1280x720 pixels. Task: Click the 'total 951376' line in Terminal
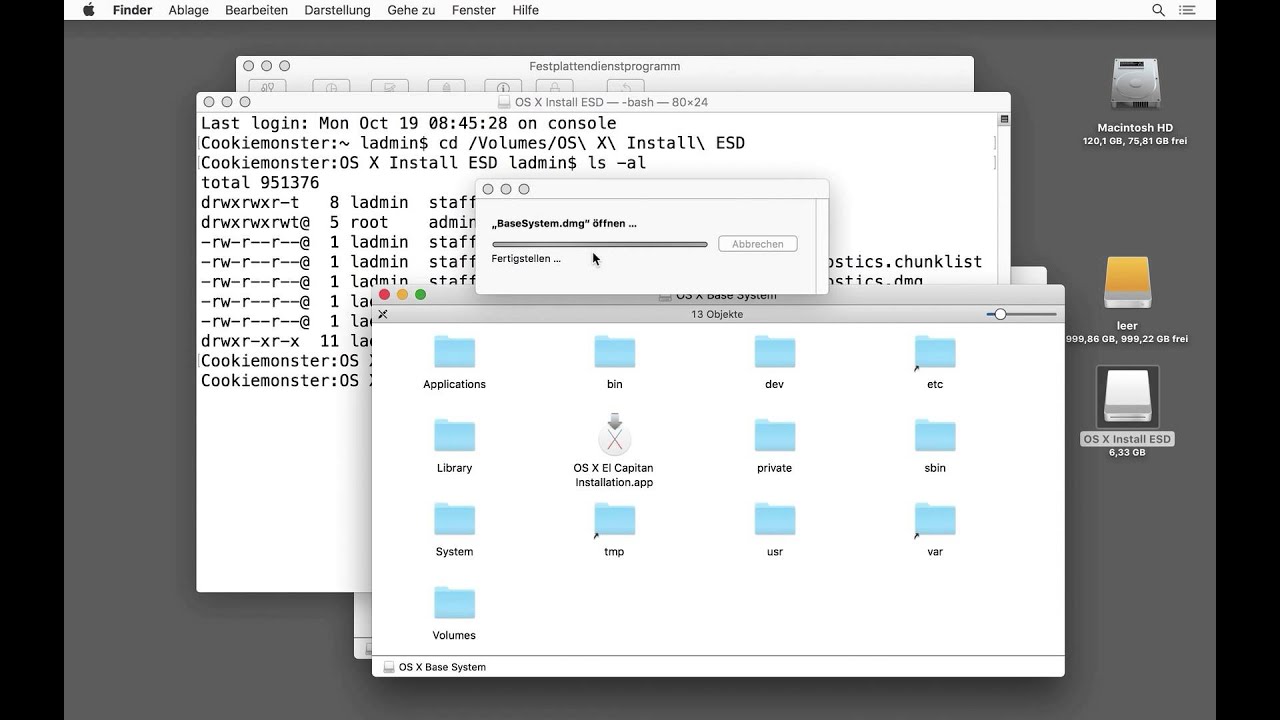click(260, 183)
